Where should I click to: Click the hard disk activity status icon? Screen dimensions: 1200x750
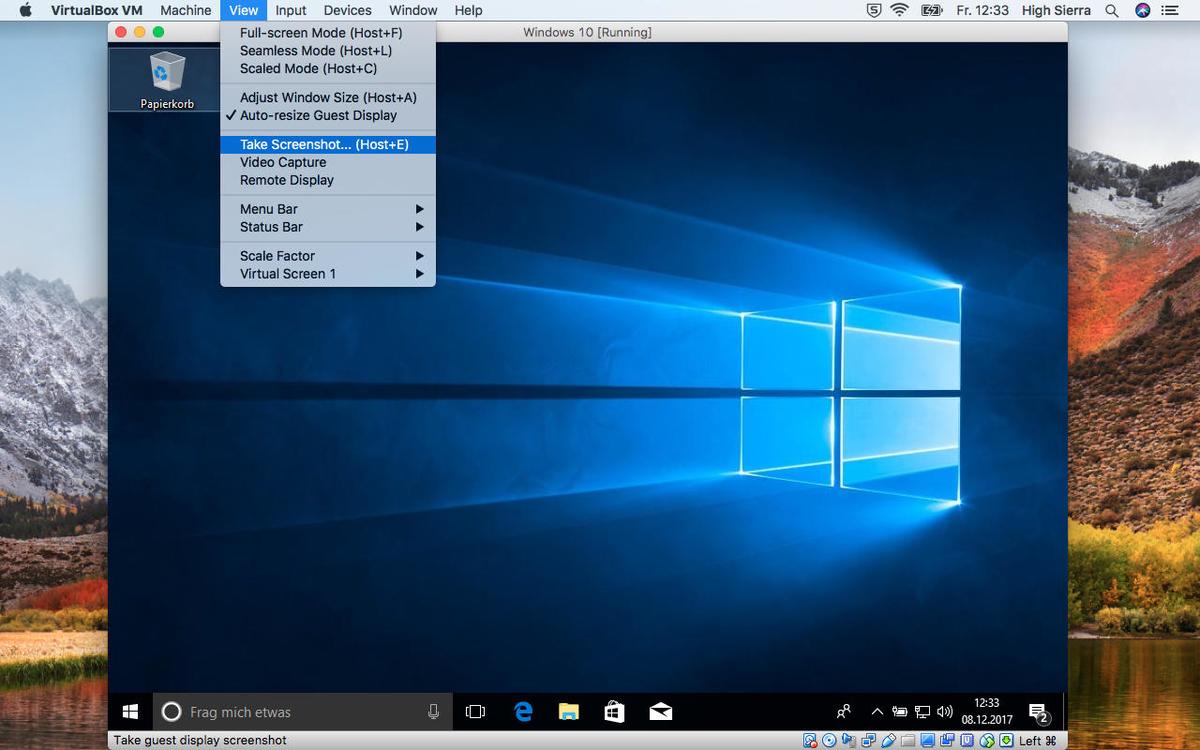click(x=810, y=741)
